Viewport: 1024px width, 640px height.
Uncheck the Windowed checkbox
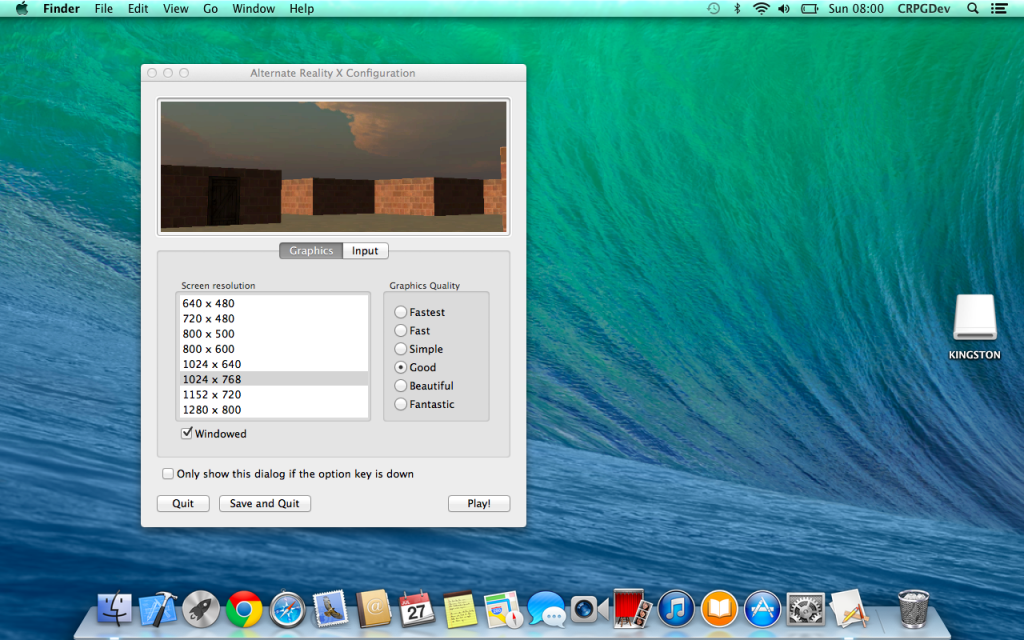(187, 433)
